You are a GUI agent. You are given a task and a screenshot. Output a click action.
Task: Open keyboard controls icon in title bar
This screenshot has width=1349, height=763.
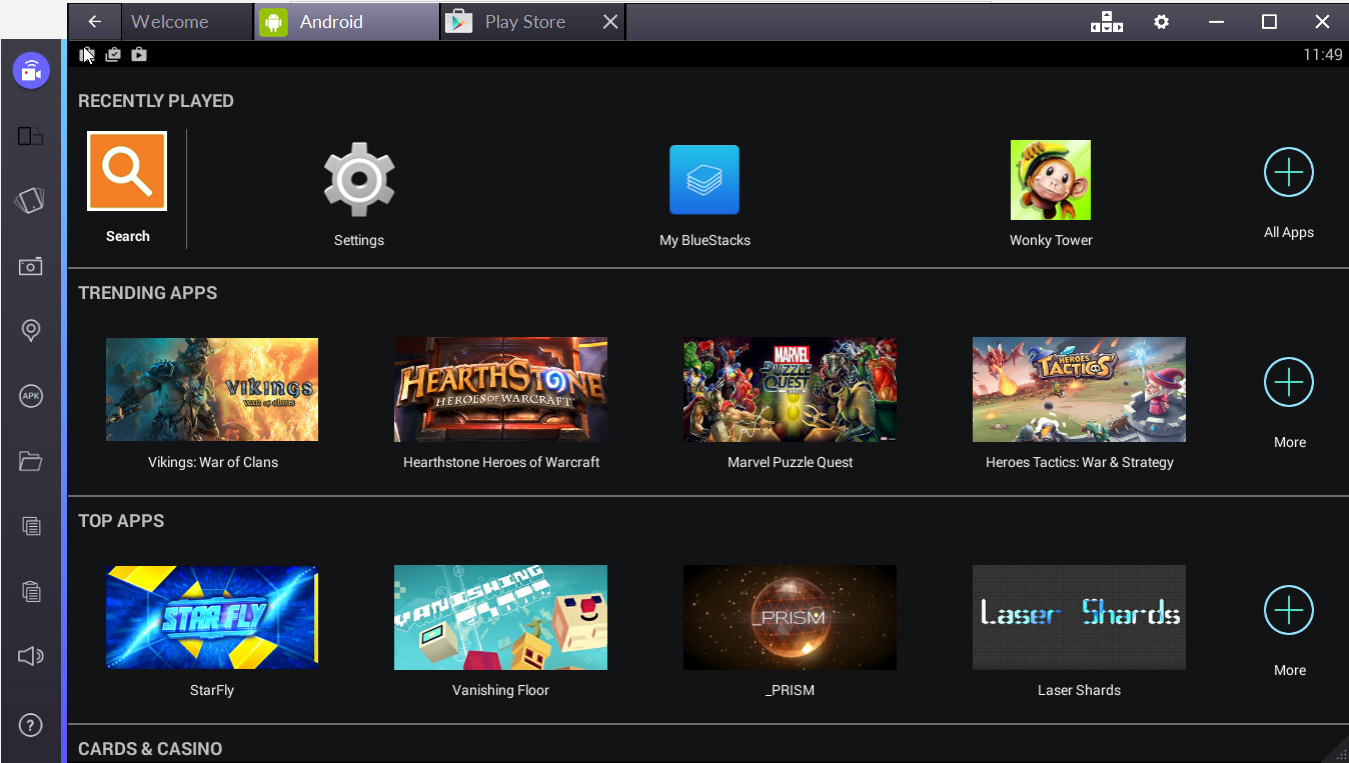click(x=1107, y=22)
